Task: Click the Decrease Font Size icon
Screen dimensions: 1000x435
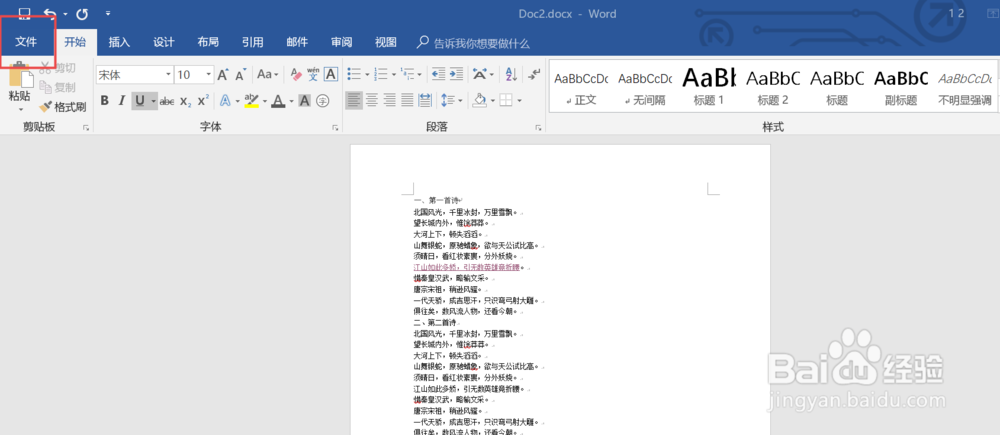Action: [240, 75]
